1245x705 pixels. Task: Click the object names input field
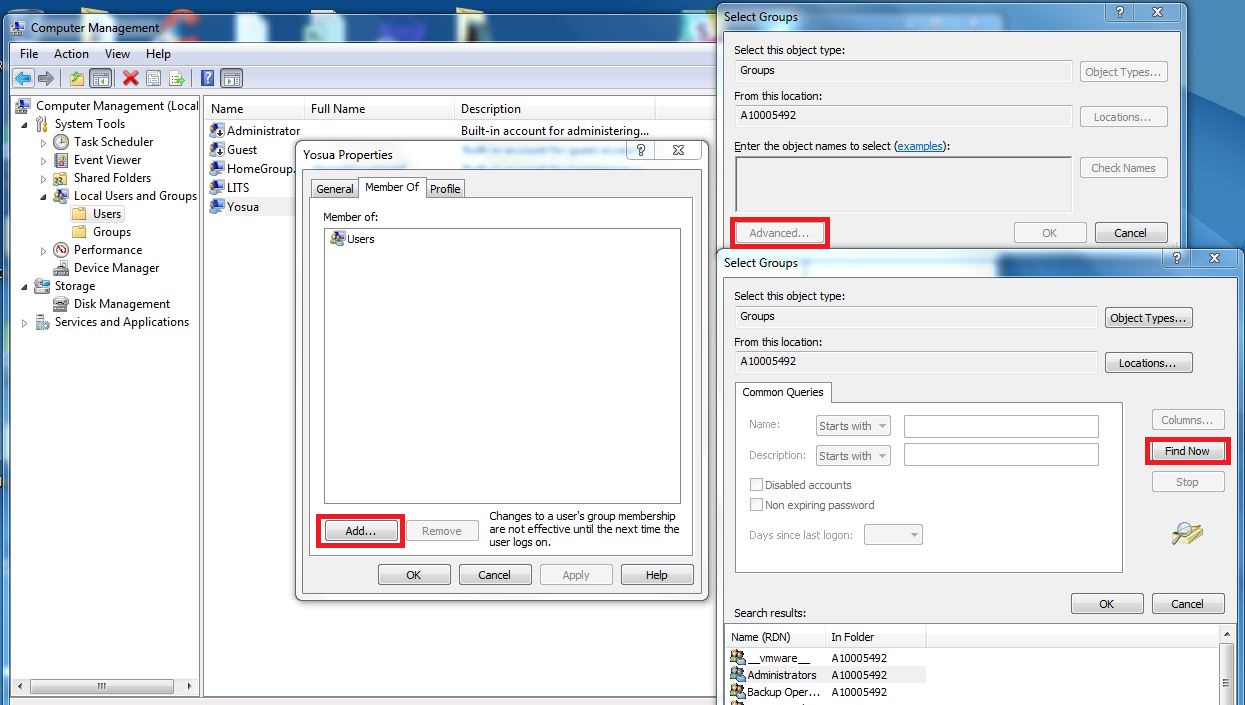900,180
